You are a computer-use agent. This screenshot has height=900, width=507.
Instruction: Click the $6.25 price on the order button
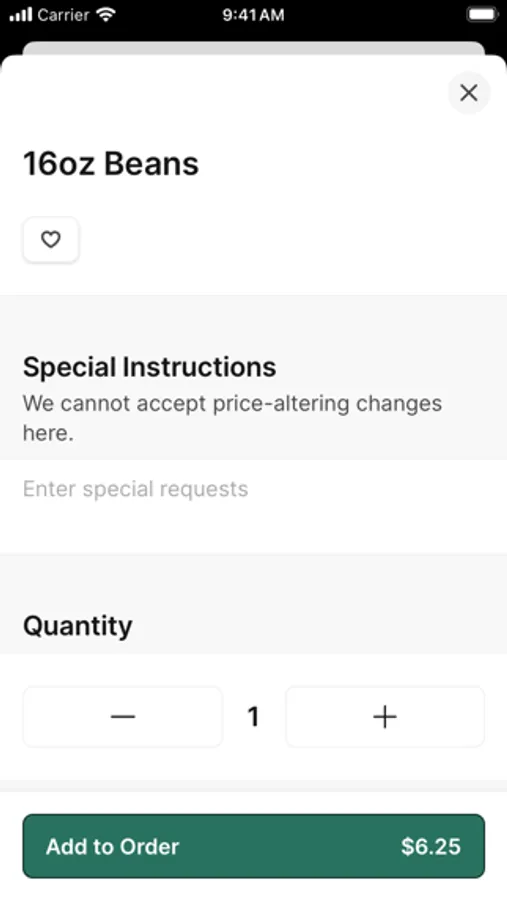[431, 846]
